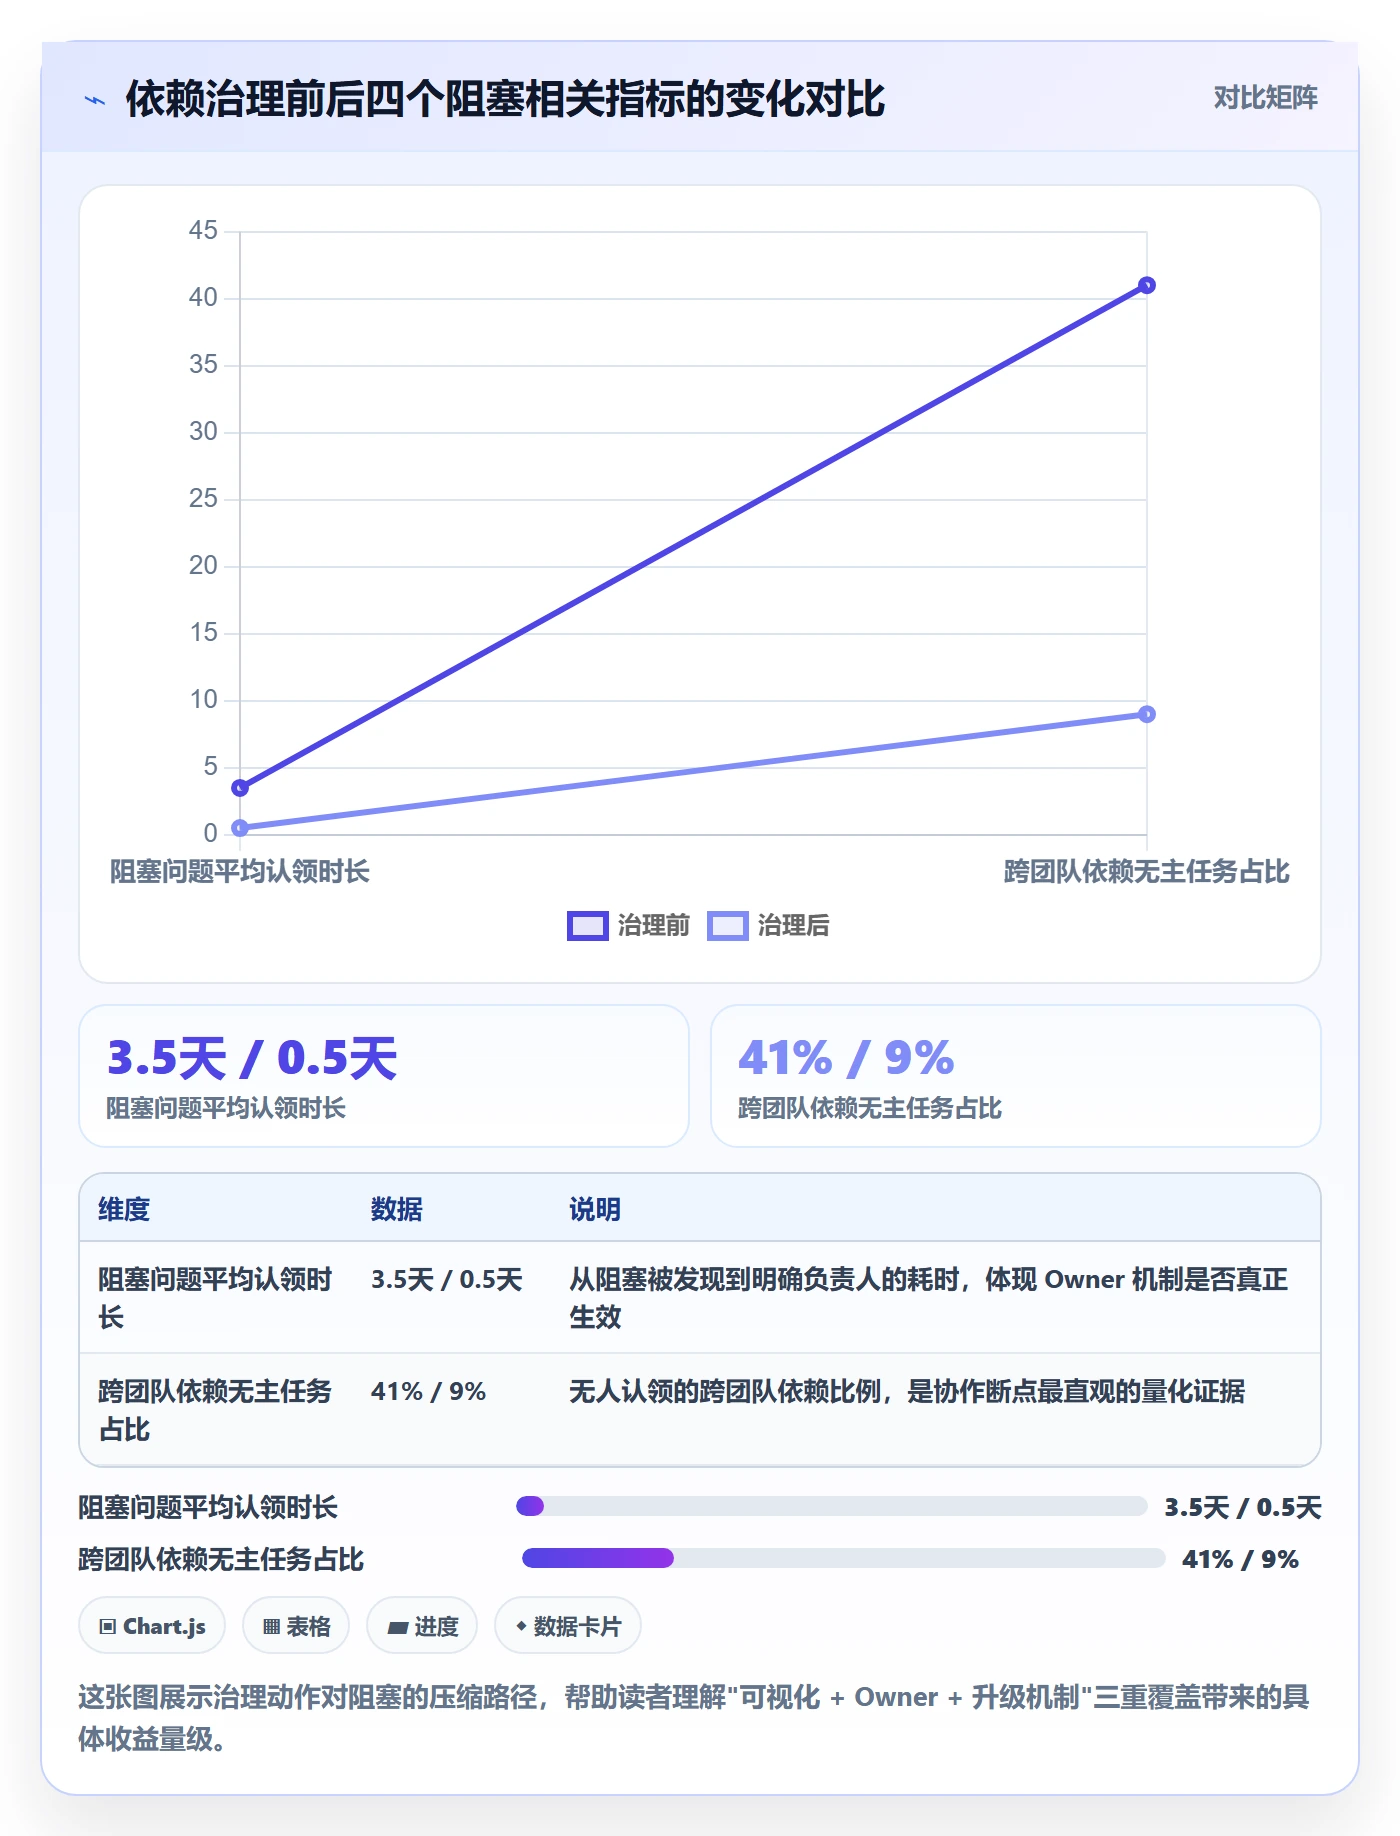Click the chart title 依赖治理前后四个阻塞相关指标的变化对比
The image size is (1400, 1836).
coord(505,99)
